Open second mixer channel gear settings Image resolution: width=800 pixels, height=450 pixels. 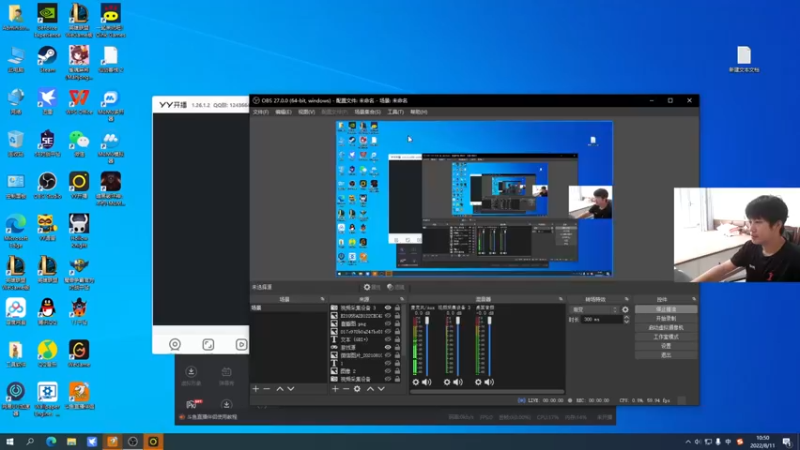click(x=447, y=382)
